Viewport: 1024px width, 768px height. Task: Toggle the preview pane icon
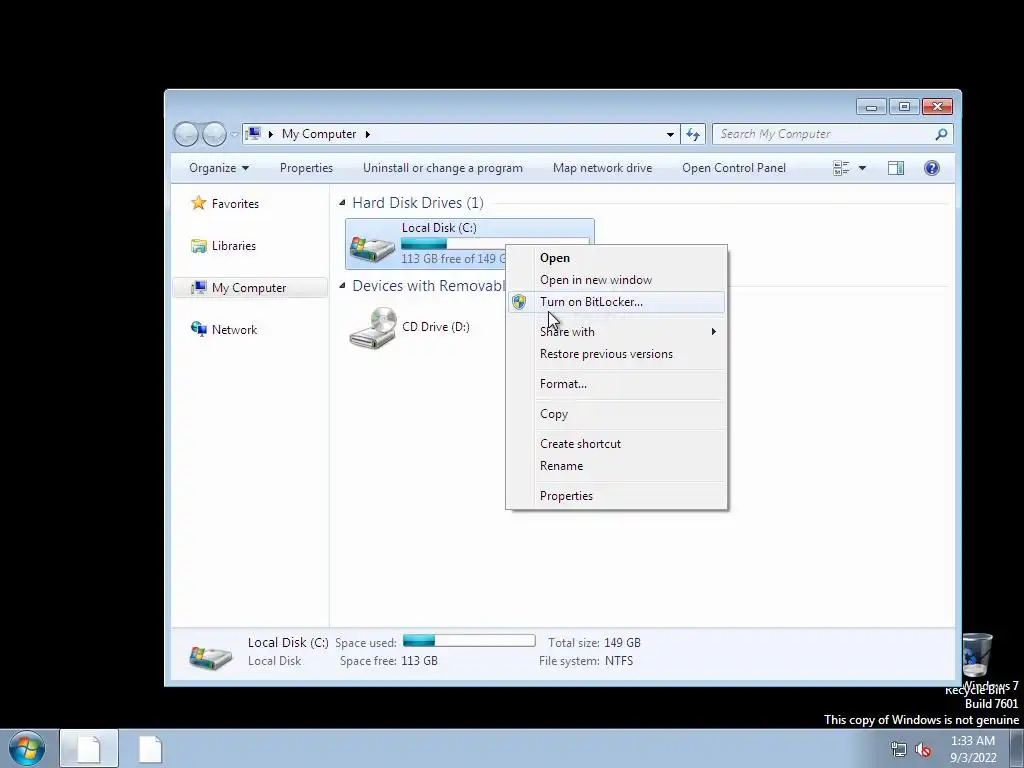[896, 168]
